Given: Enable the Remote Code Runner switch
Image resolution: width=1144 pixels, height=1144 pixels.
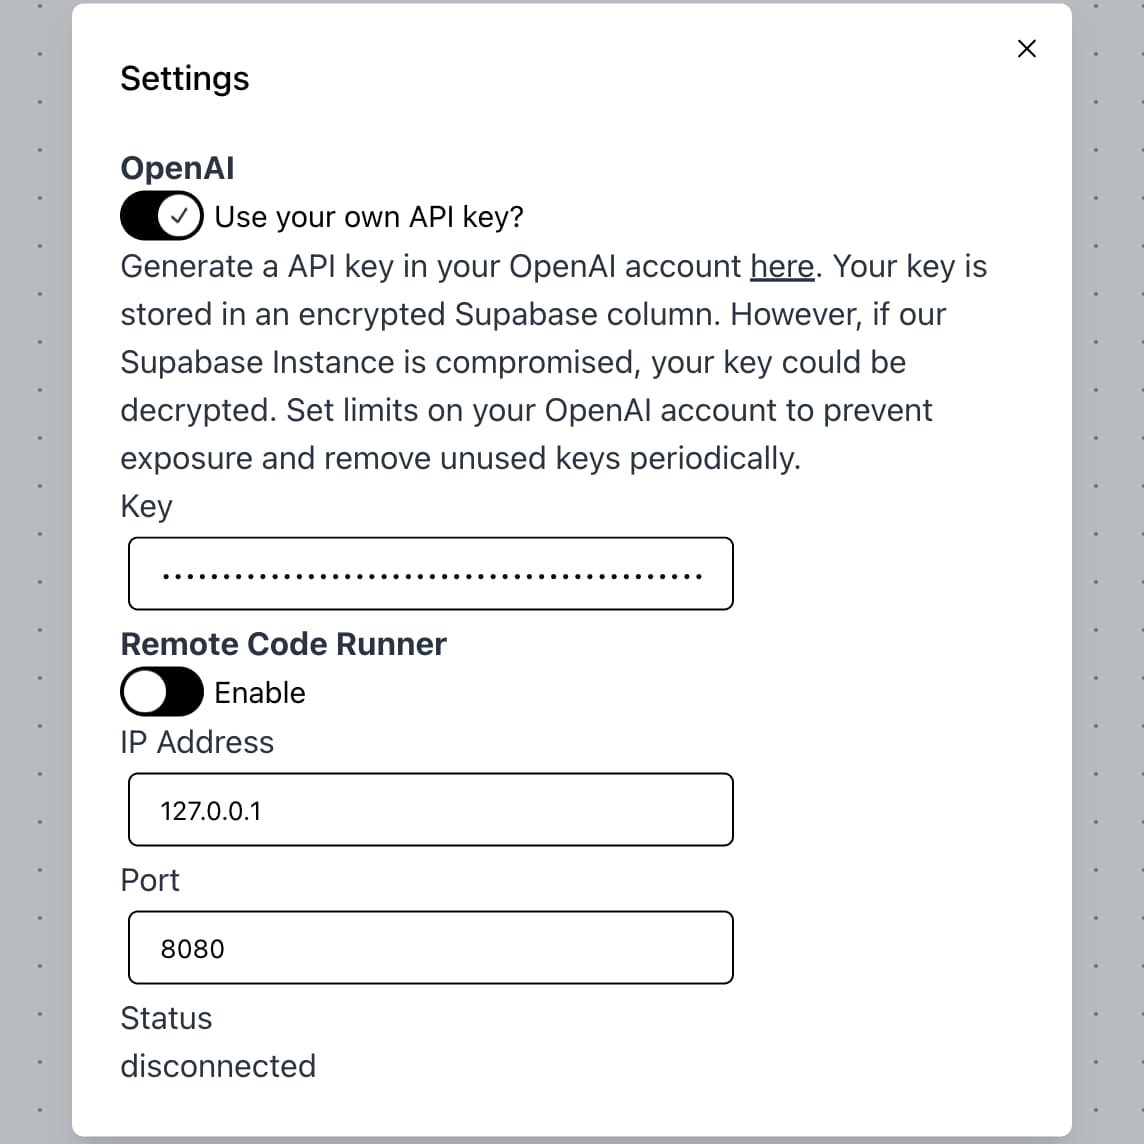Looking at the screenshot, I should click(162, 692).
